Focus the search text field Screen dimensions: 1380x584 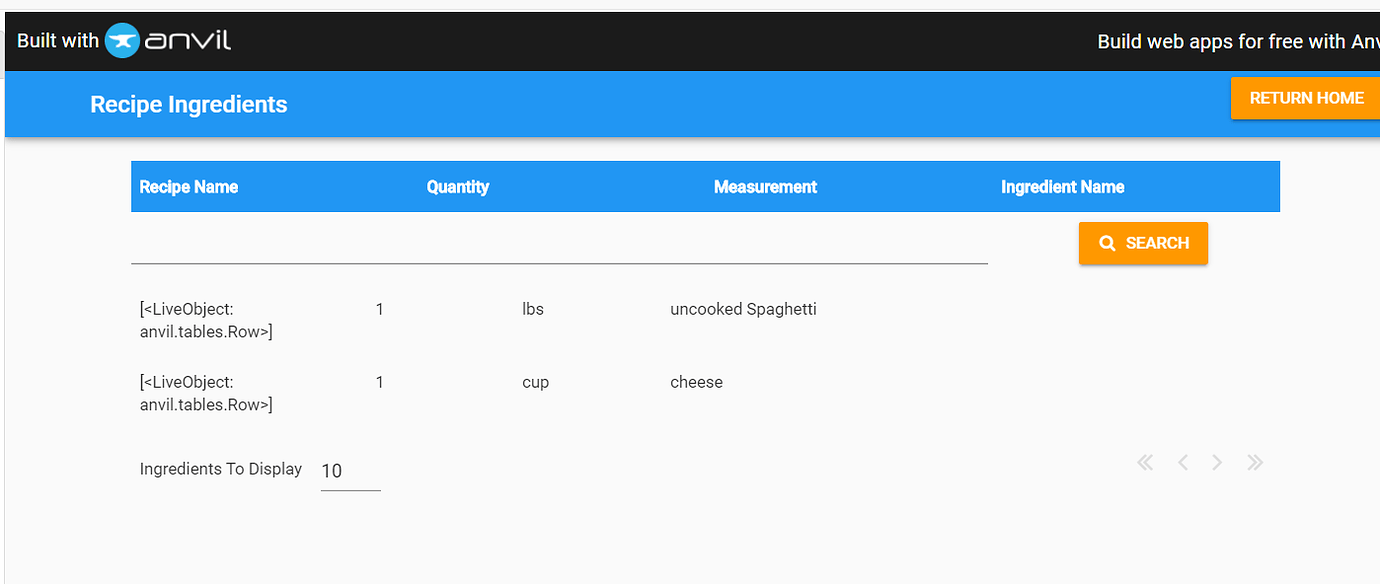pyautogui.click(x=559, y=243)
